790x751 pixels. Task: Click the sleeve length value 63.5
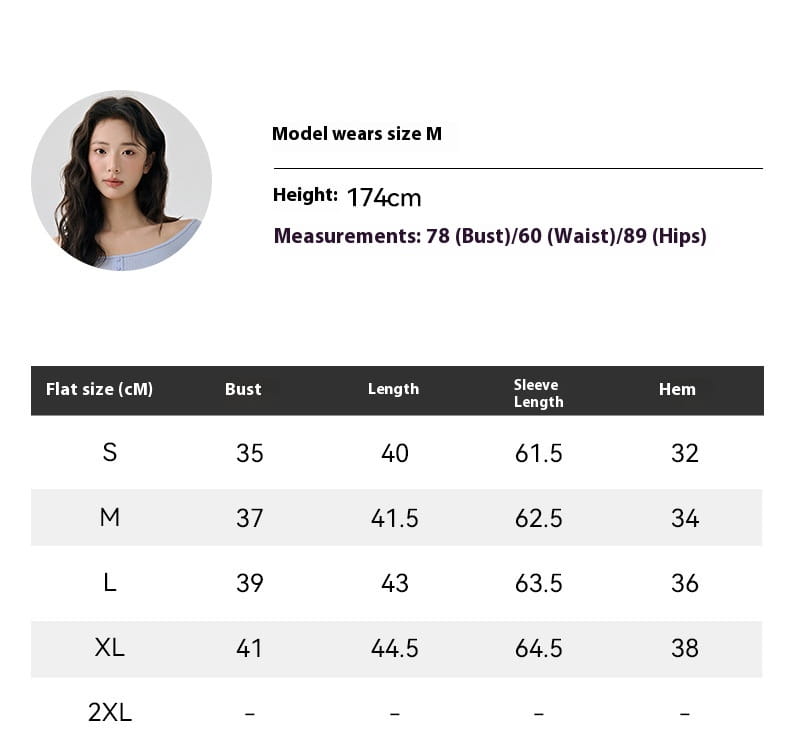coord(539,583)
